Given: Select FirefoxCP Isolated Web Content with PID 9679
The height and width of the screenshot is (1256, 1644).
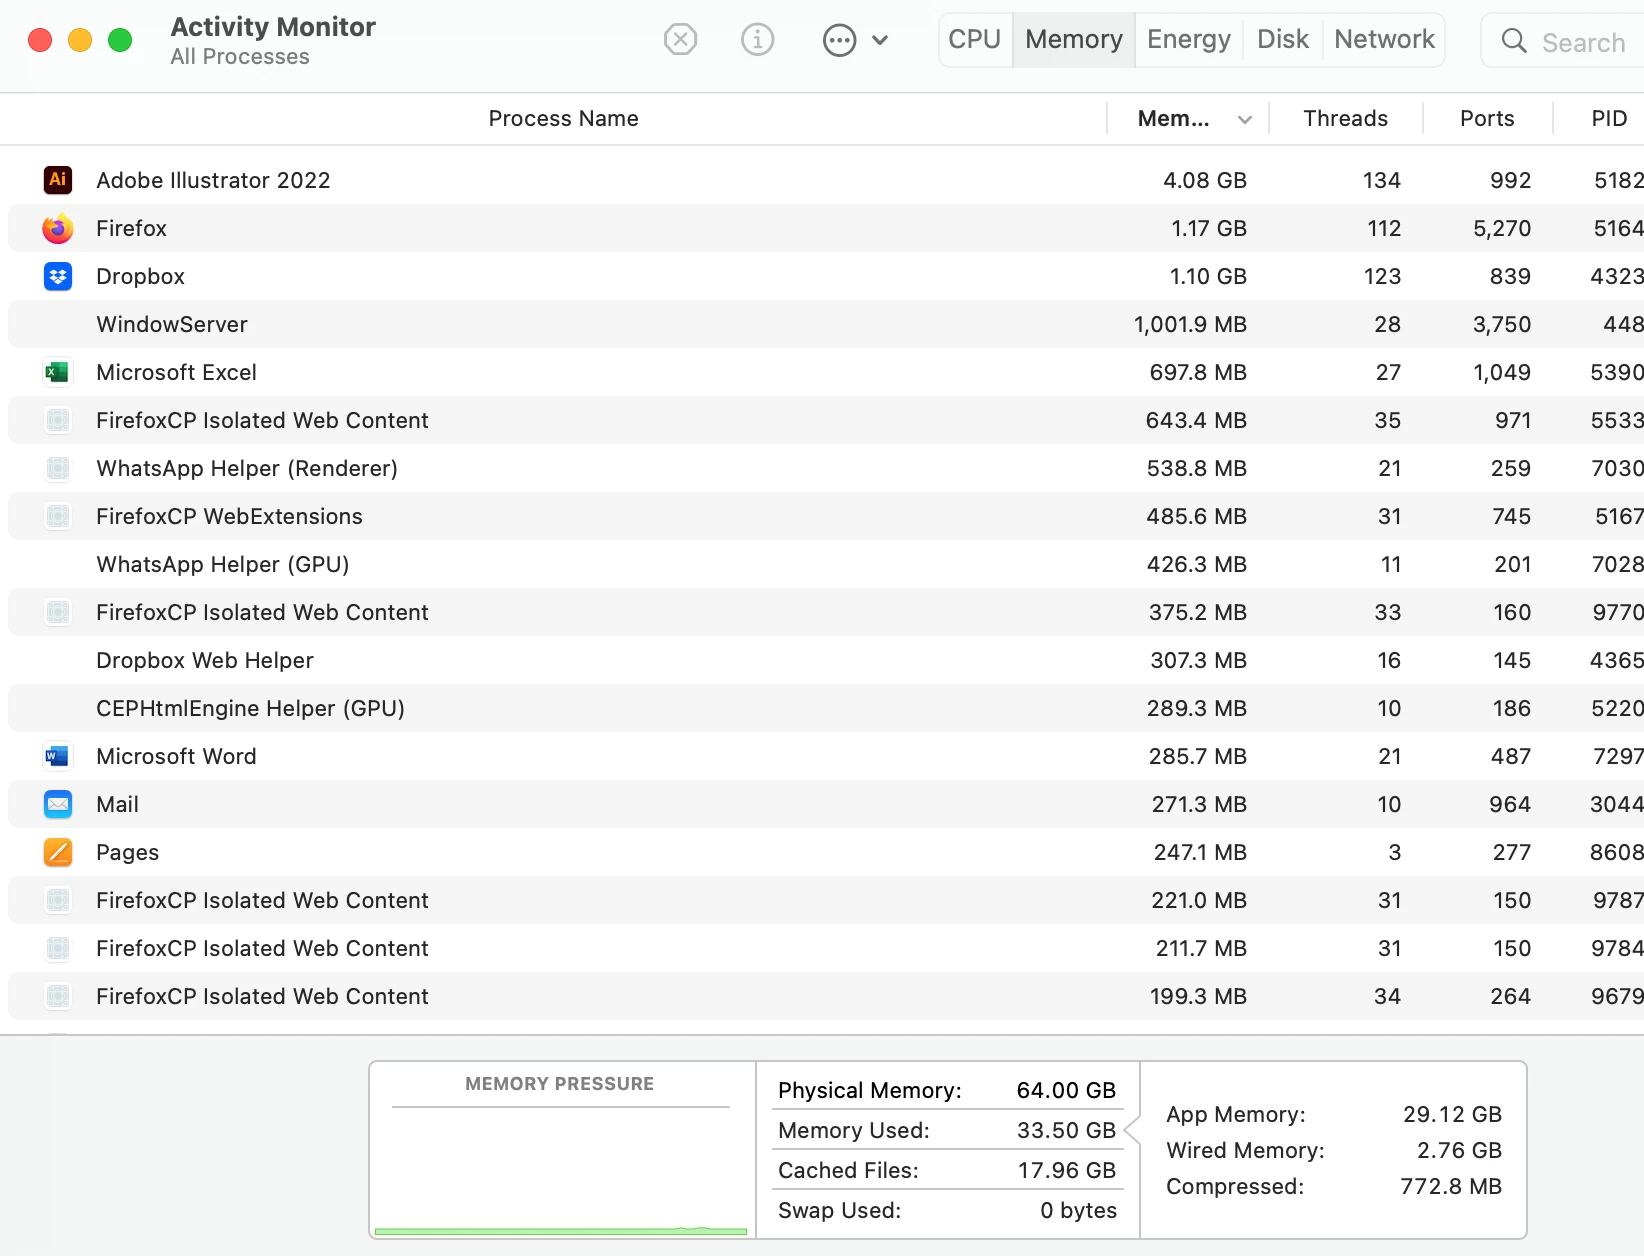Looking at the screenshot, I should point(826,996).
